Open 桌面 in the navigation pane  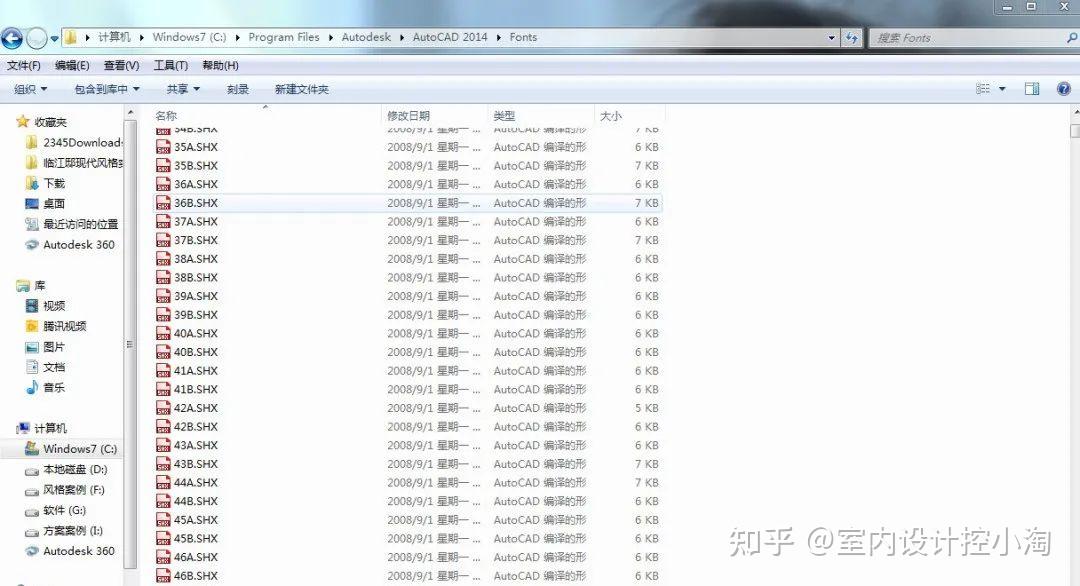click(x=45, y=204)
